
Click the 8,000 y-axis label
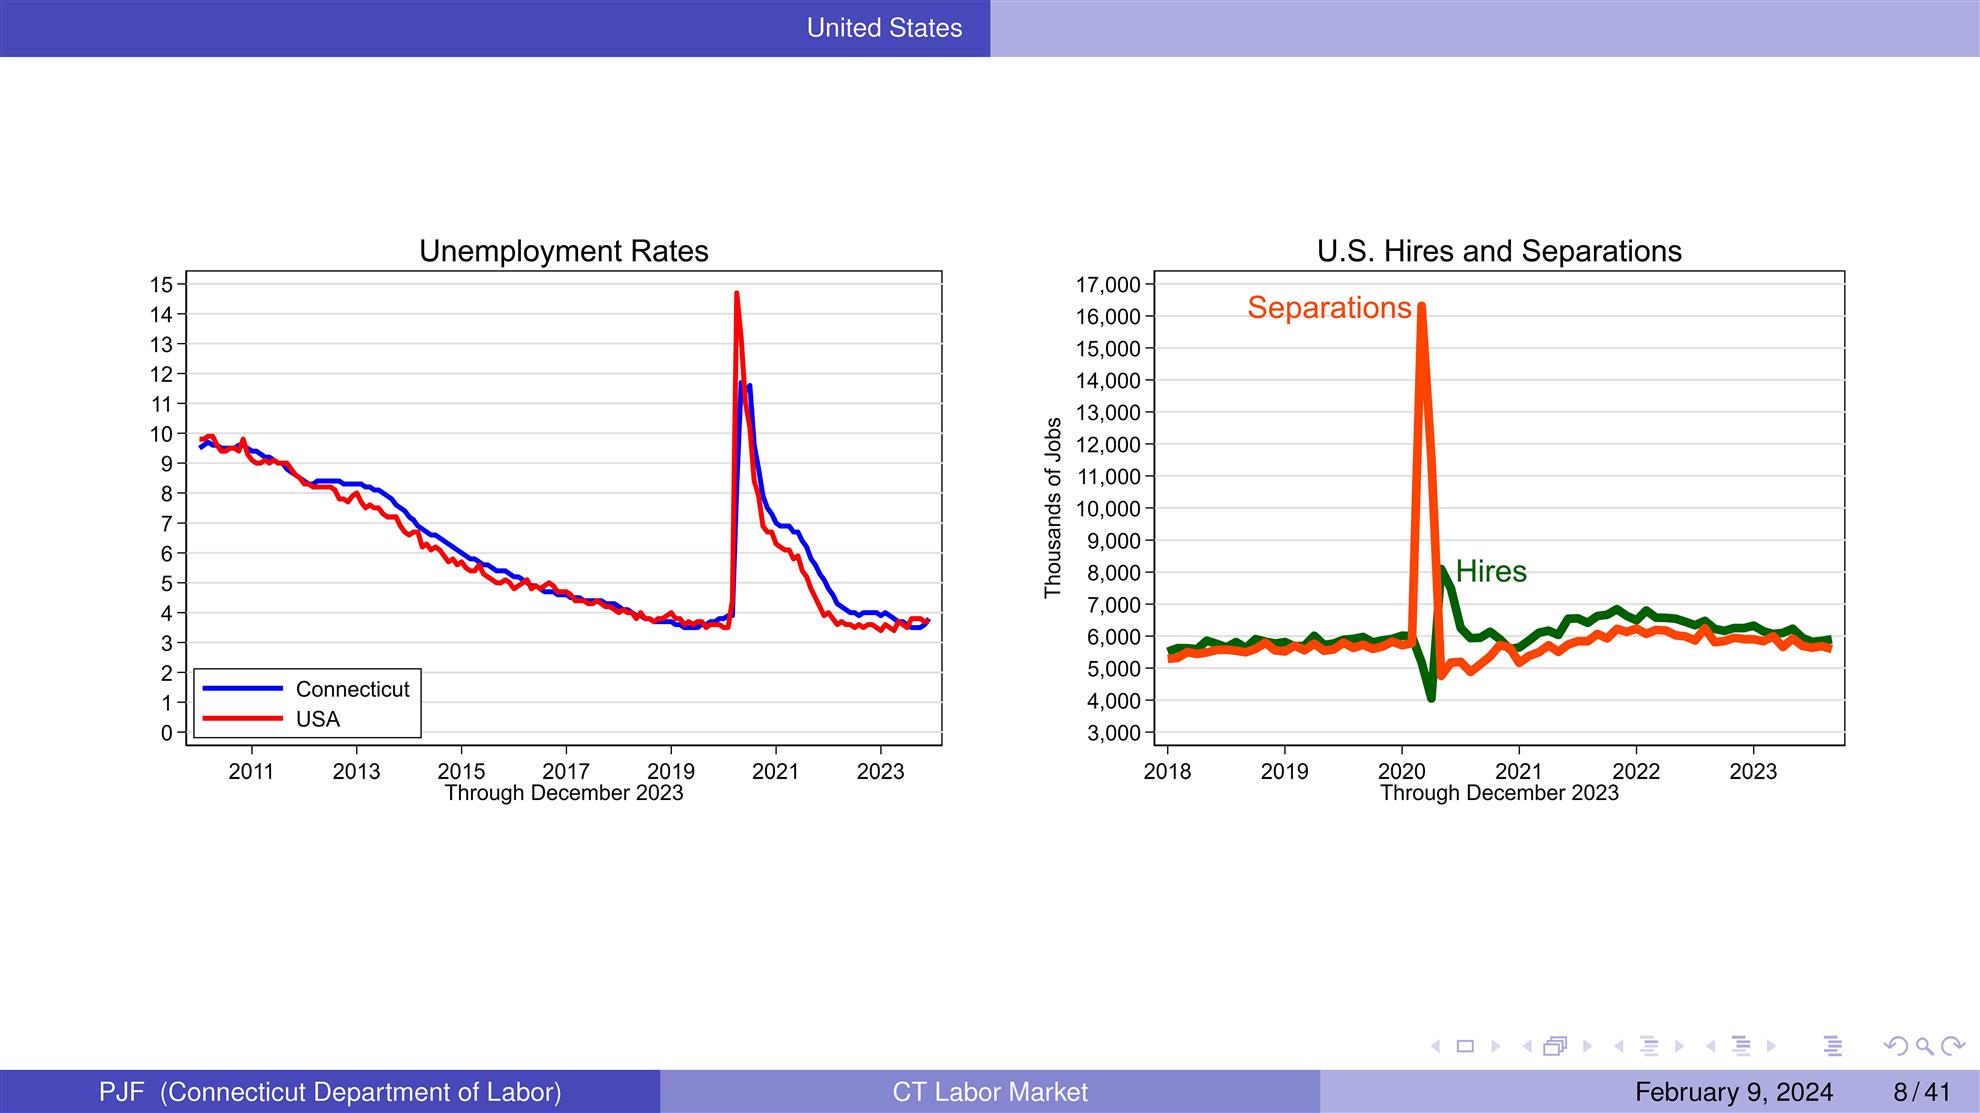click(1114, 573)
